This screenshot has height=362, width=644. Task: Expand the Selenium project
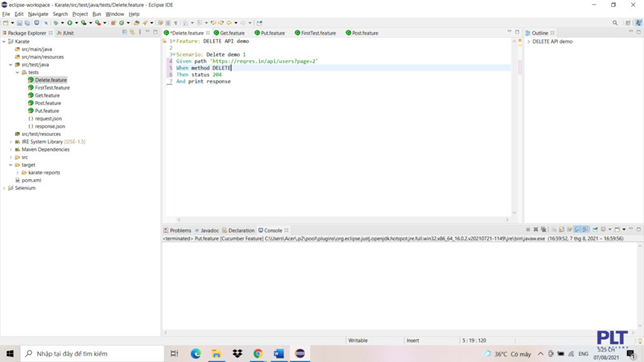point(4,188)
